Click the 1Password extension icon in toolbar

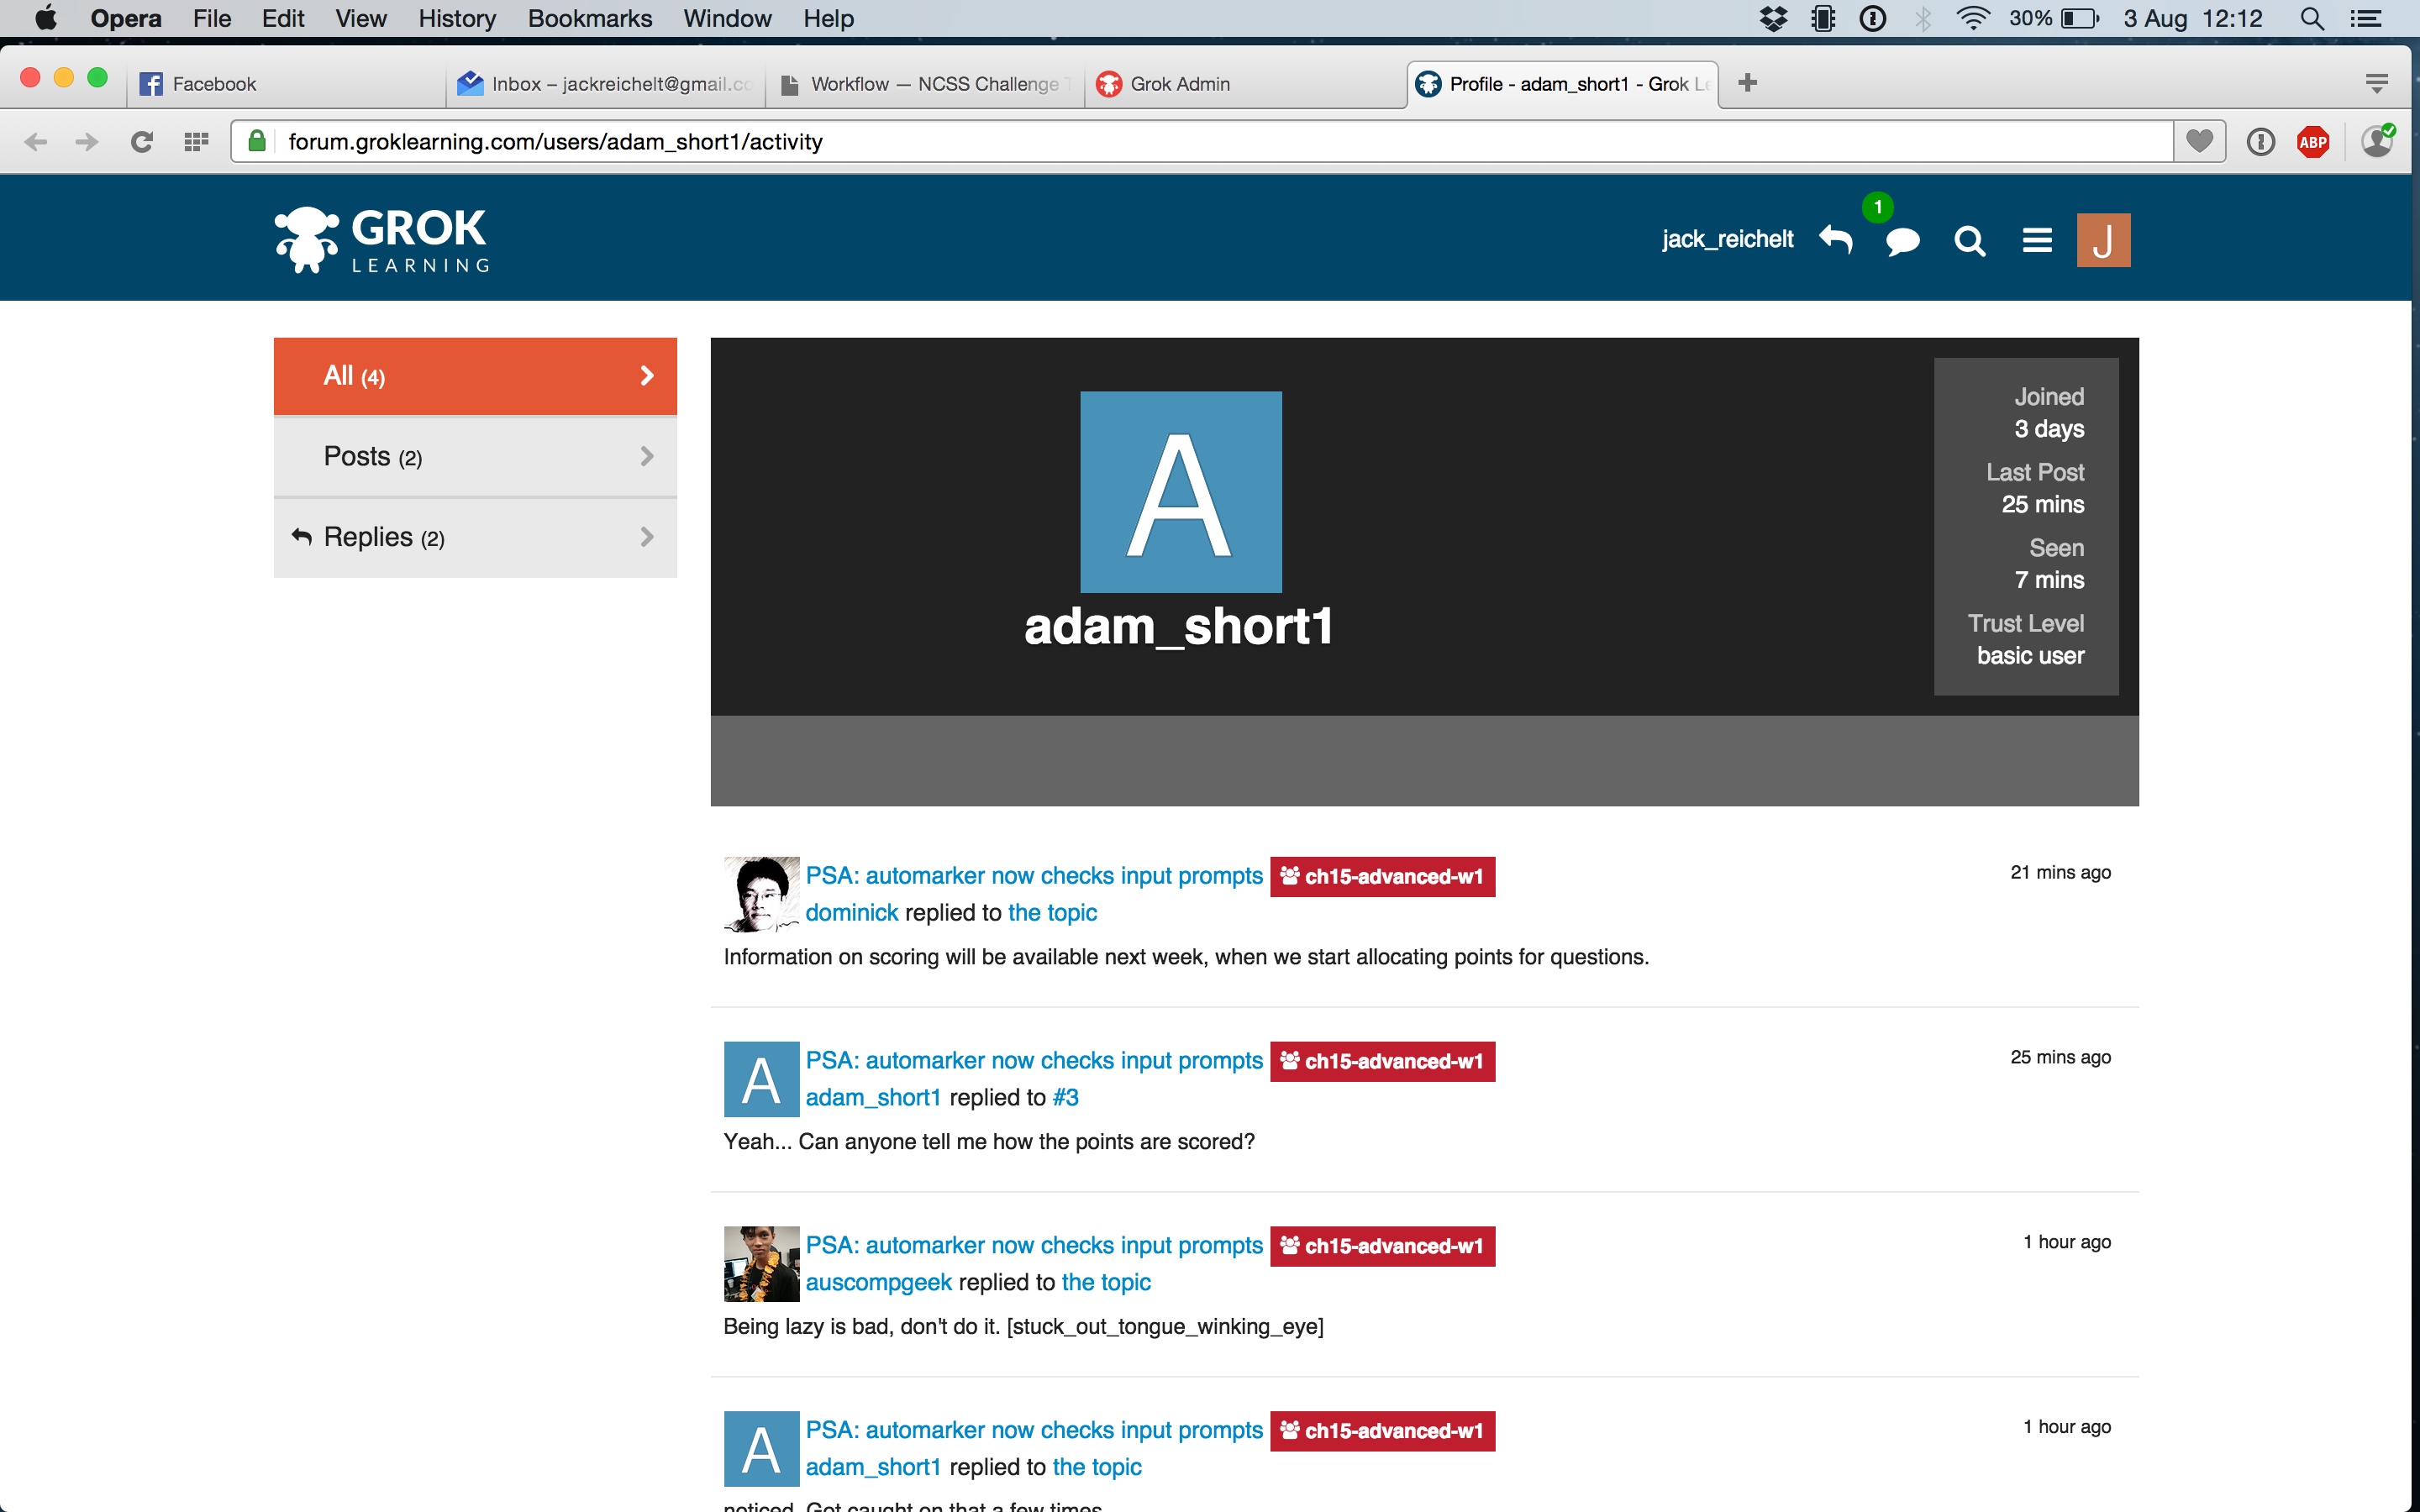point(2261,142)
